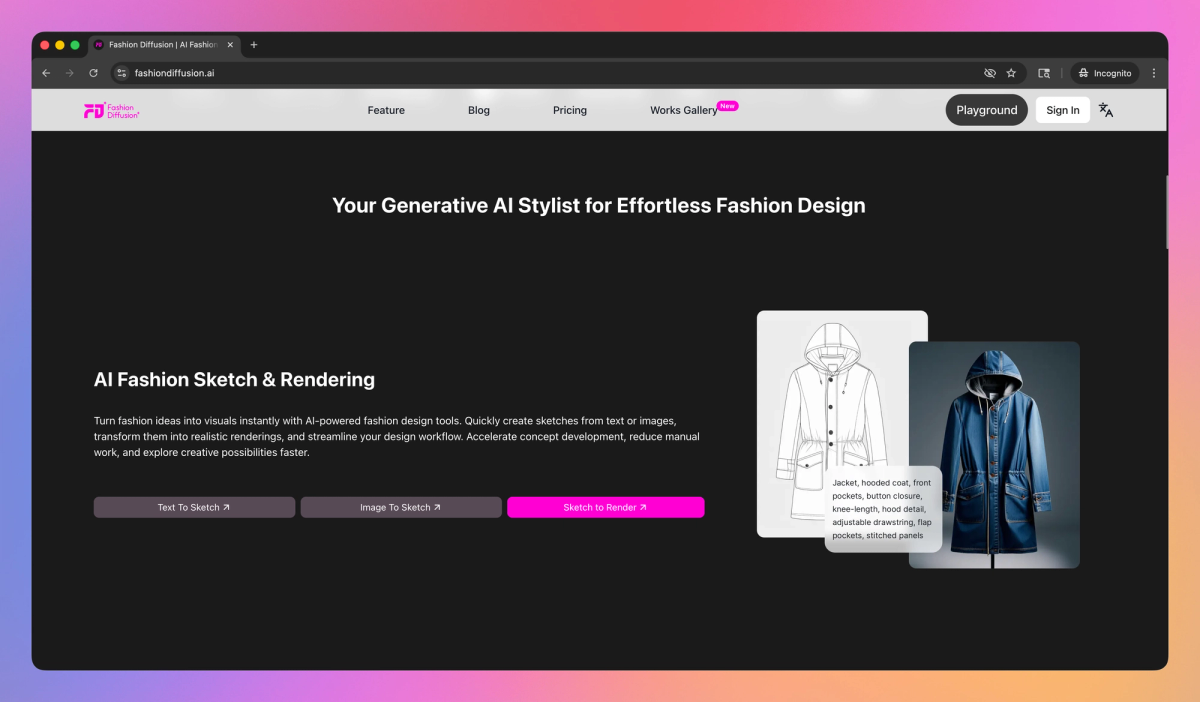
Task: Open Chrome's three-dot menu
Action: click(x=1153, y=72)
